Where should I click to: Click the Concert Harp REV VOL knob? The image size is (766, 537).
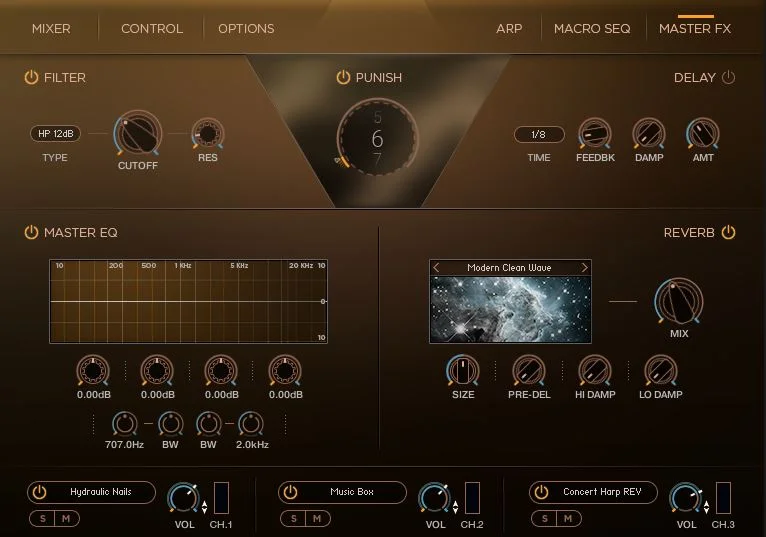click(685, 497)
